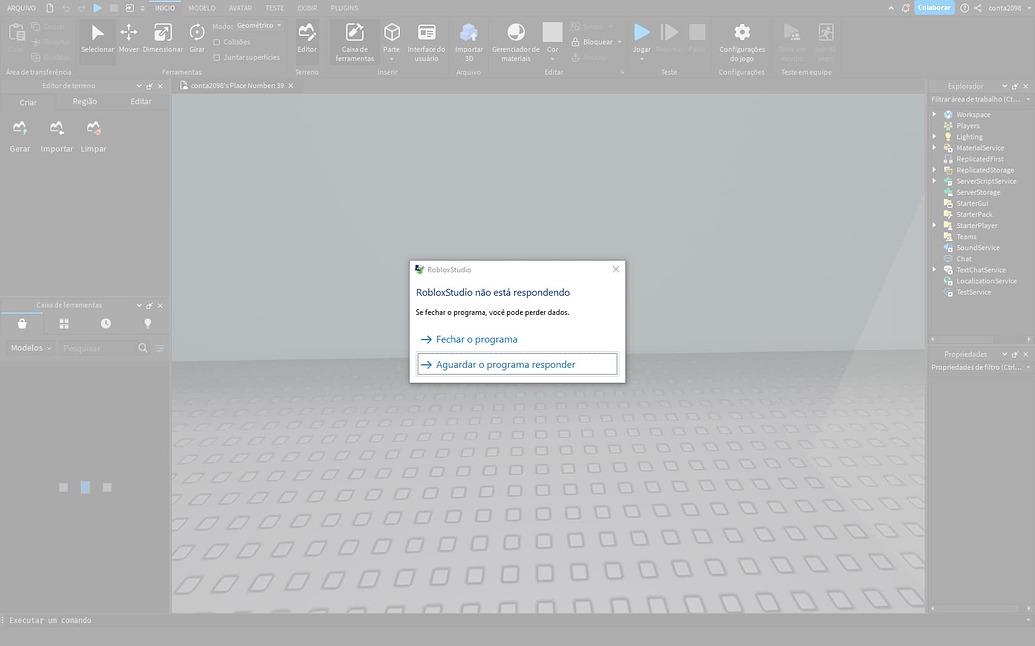Switch to the MODELO ribbon tab

pyautogui.click(x=201, y=7)
